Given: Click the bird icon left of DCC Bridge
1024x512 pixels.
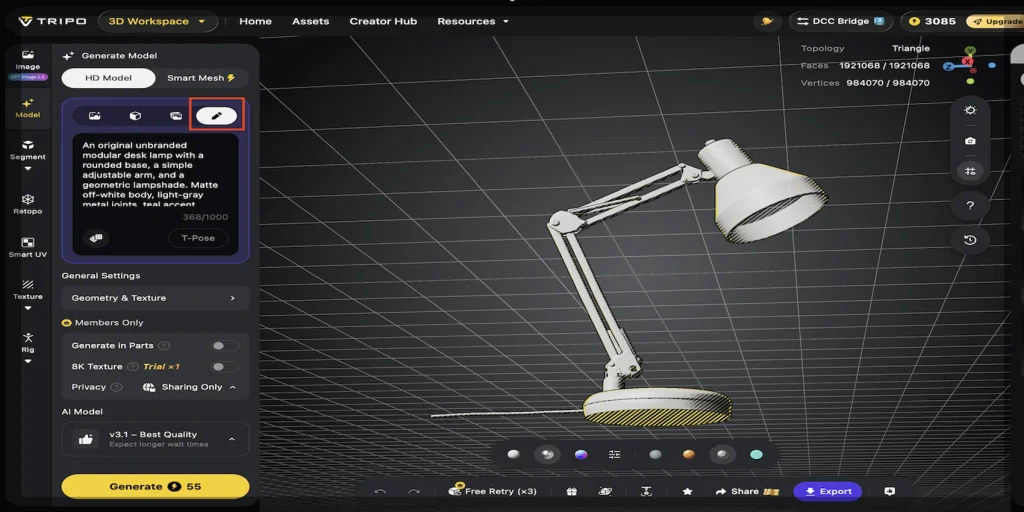Looking at the screenshot, I should (x=767, y=21).
